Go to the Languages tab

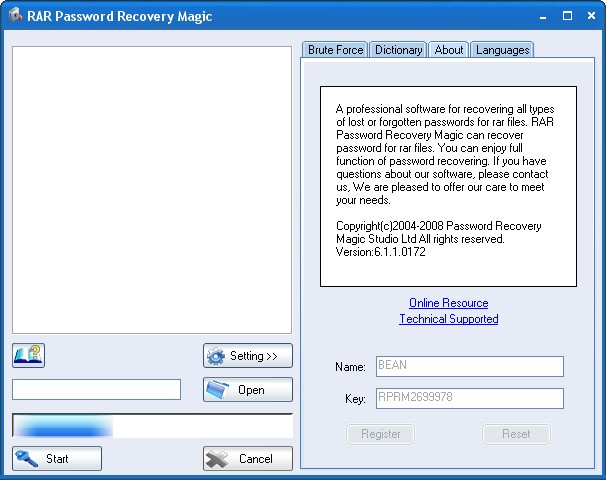click(x=502, y=50)
